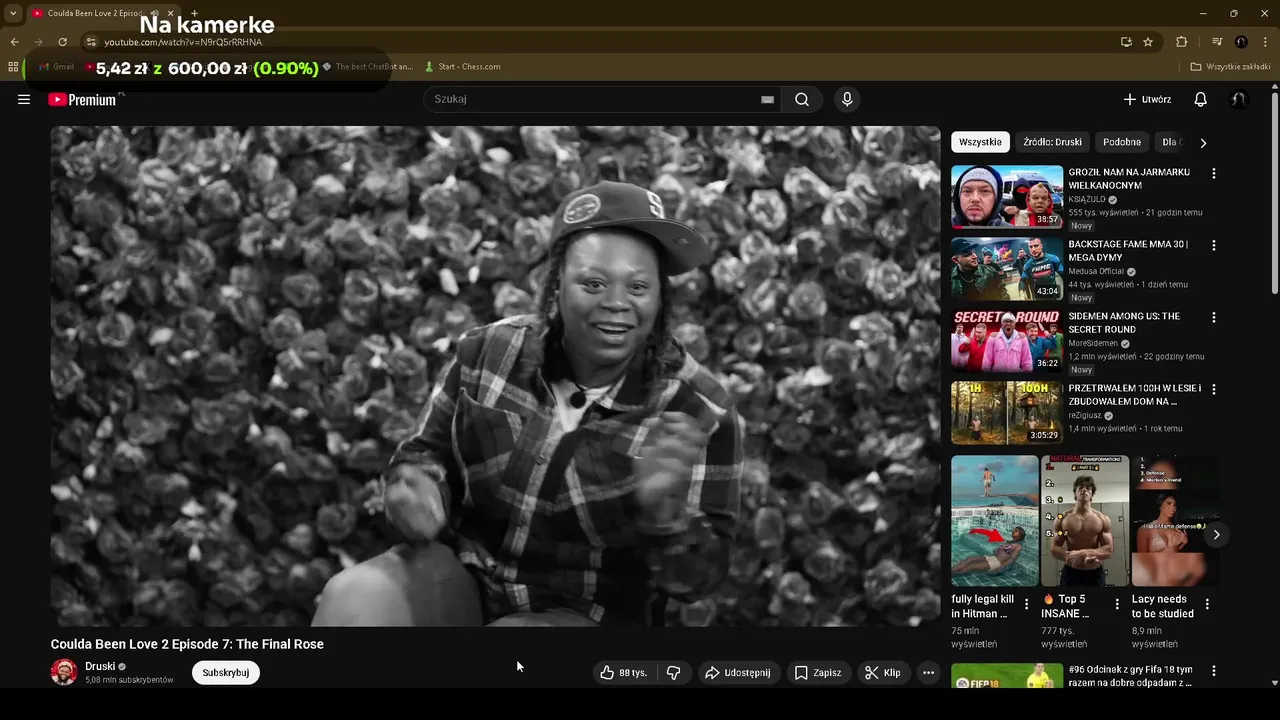
Task: Open Druski channel avatar
Action: tap(64, 672)
